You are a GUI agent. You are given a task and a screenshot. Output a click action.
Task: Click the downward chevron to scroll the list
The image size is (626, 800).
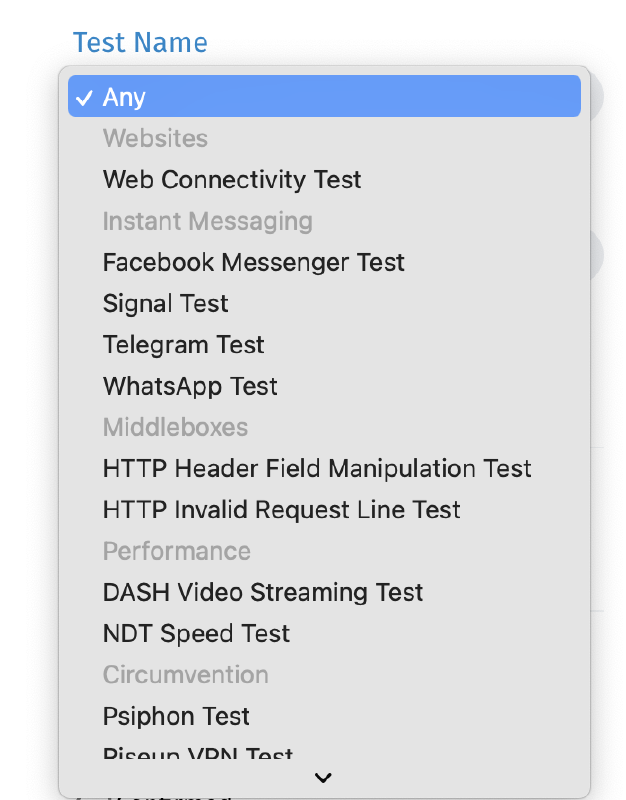[322, 777]
